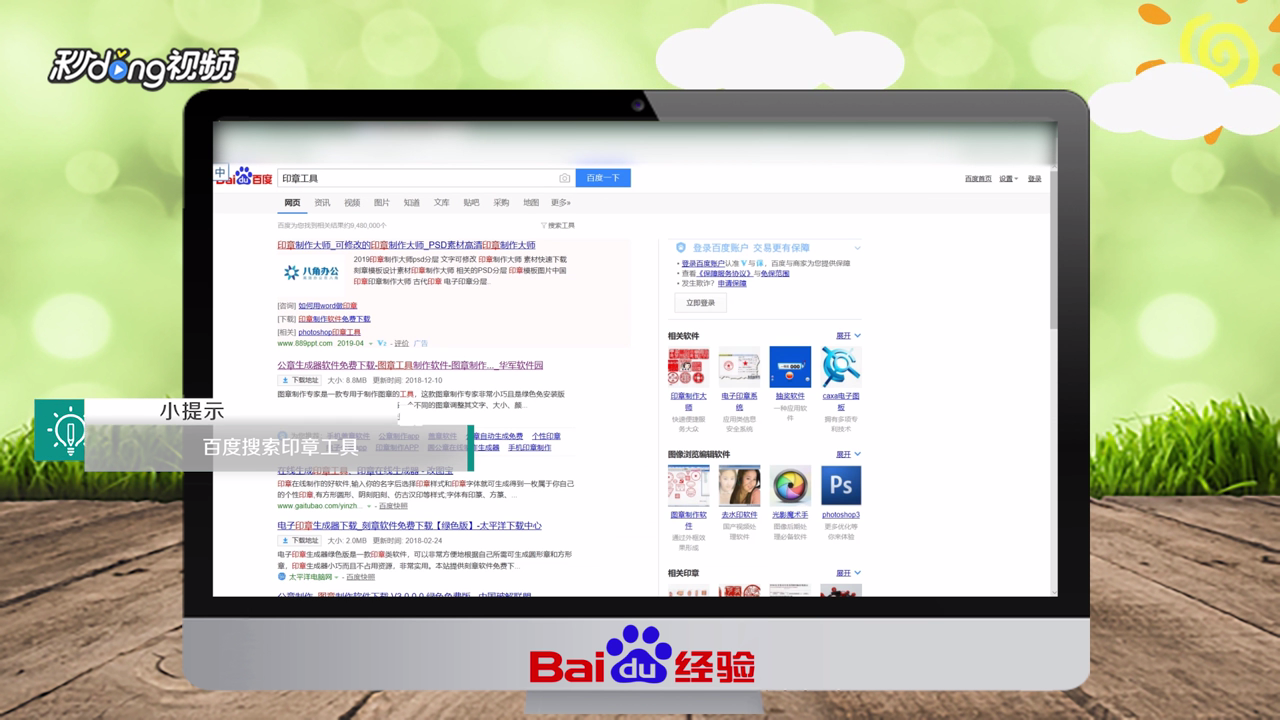Open the link photoshop印章工具
This screenshot has width=1280, height=720.
pyautogui.click(x=329, y=332)
